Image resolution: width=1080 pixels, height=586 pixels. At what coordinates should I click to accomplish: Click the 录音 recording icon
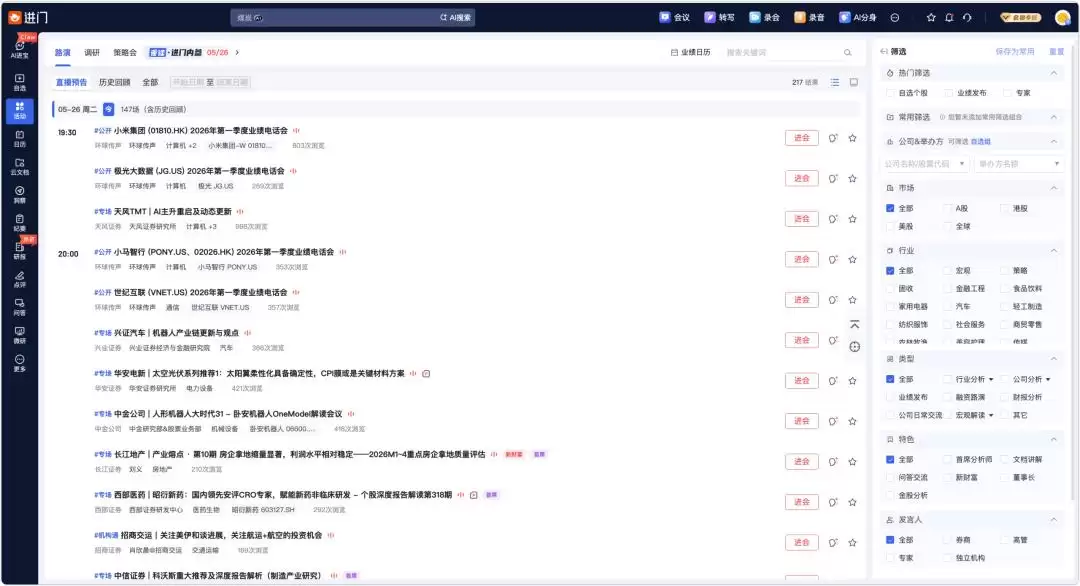pos(809,18)
